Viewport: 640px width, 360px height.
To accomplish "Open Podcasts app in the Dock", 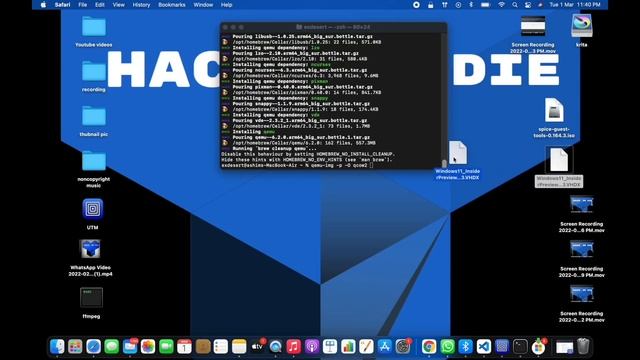I will 312,347.
